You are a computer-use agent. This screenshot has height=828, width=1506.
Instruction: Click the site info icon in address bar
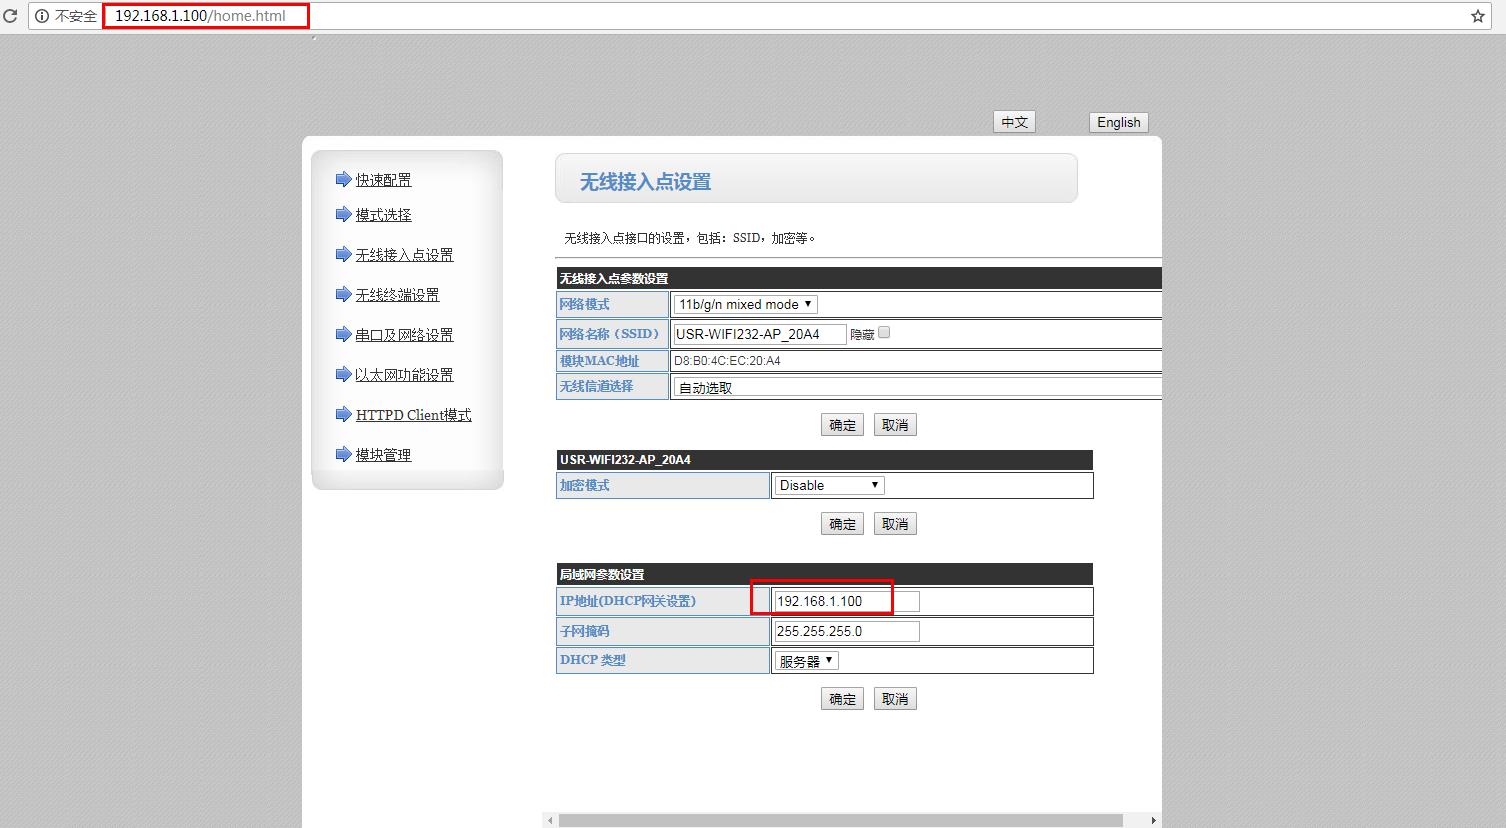pyautogui.click(x=42, y=16)
